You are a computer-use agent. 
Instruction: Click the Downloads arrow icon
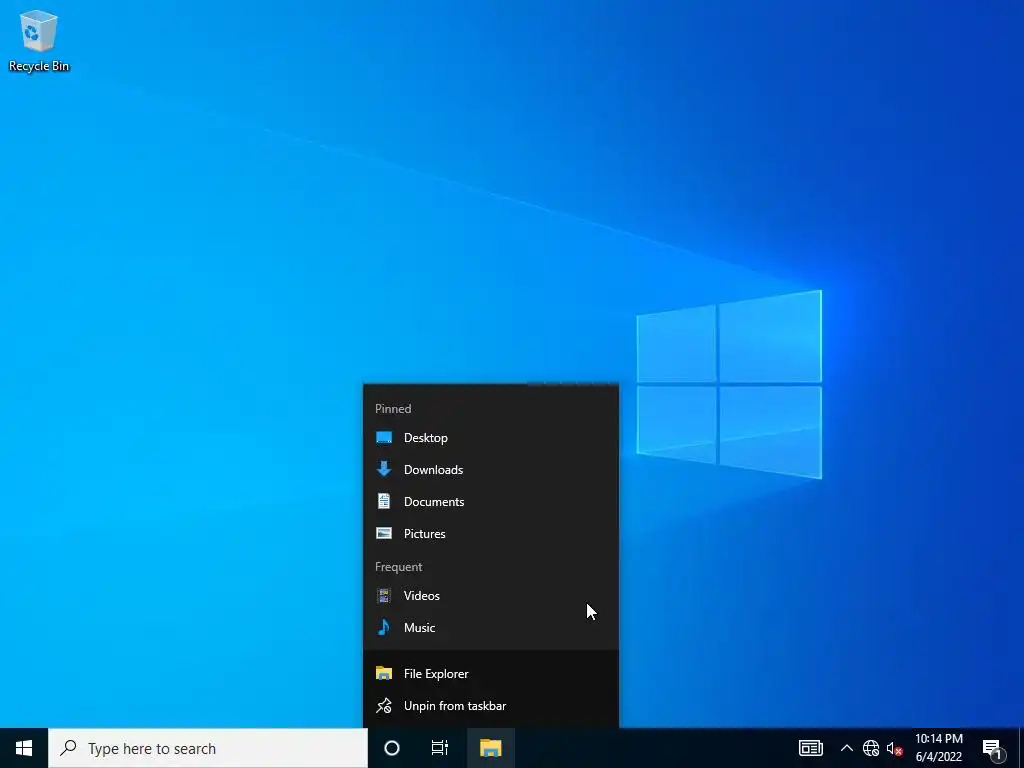click(384, 469)
